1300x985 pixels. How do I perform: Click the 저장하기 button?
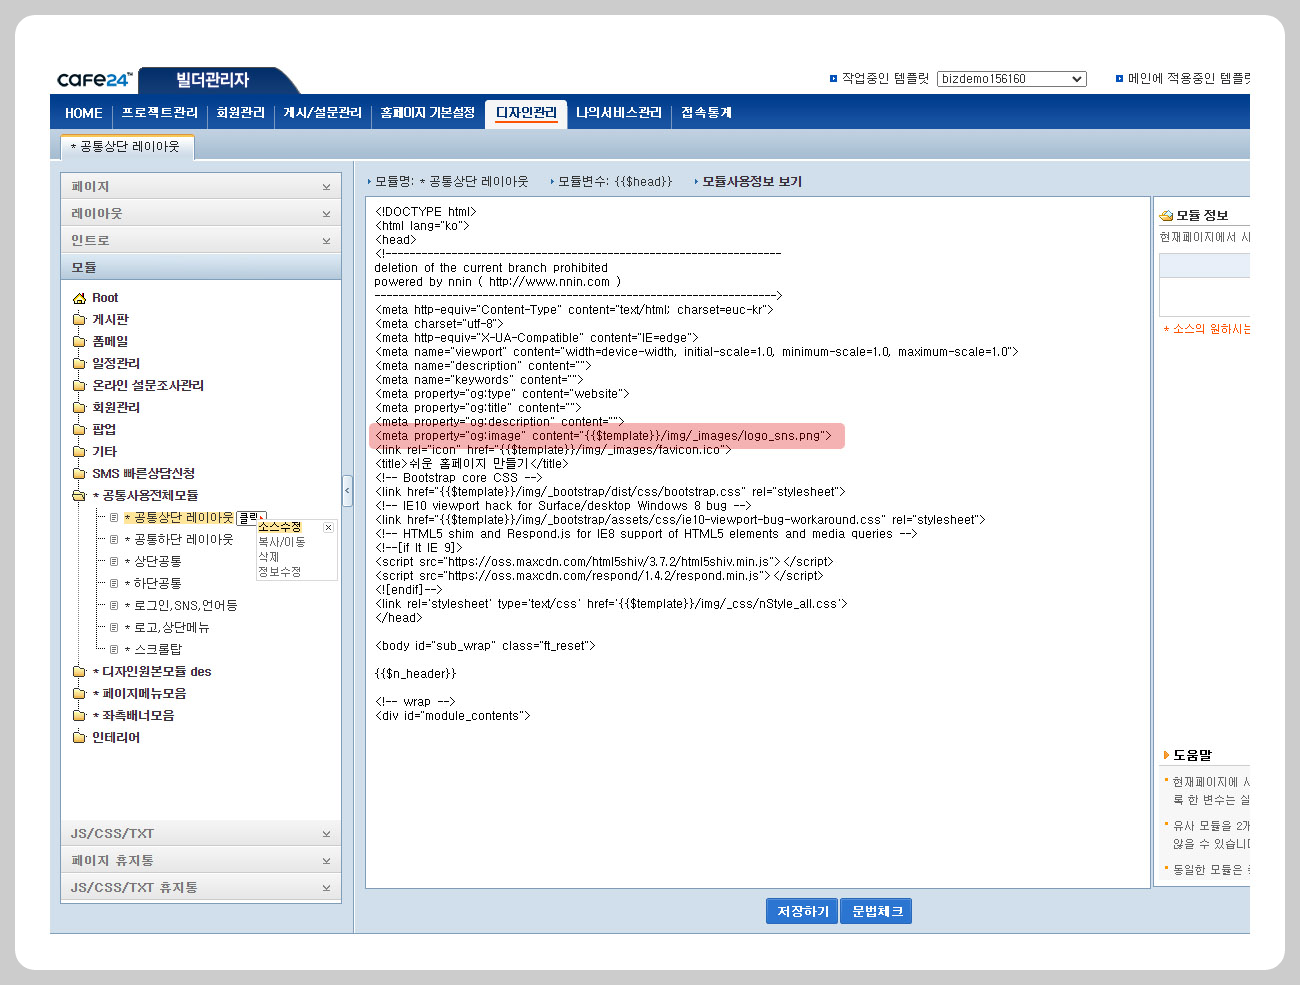pyautogui.click(x=803, y=912)
